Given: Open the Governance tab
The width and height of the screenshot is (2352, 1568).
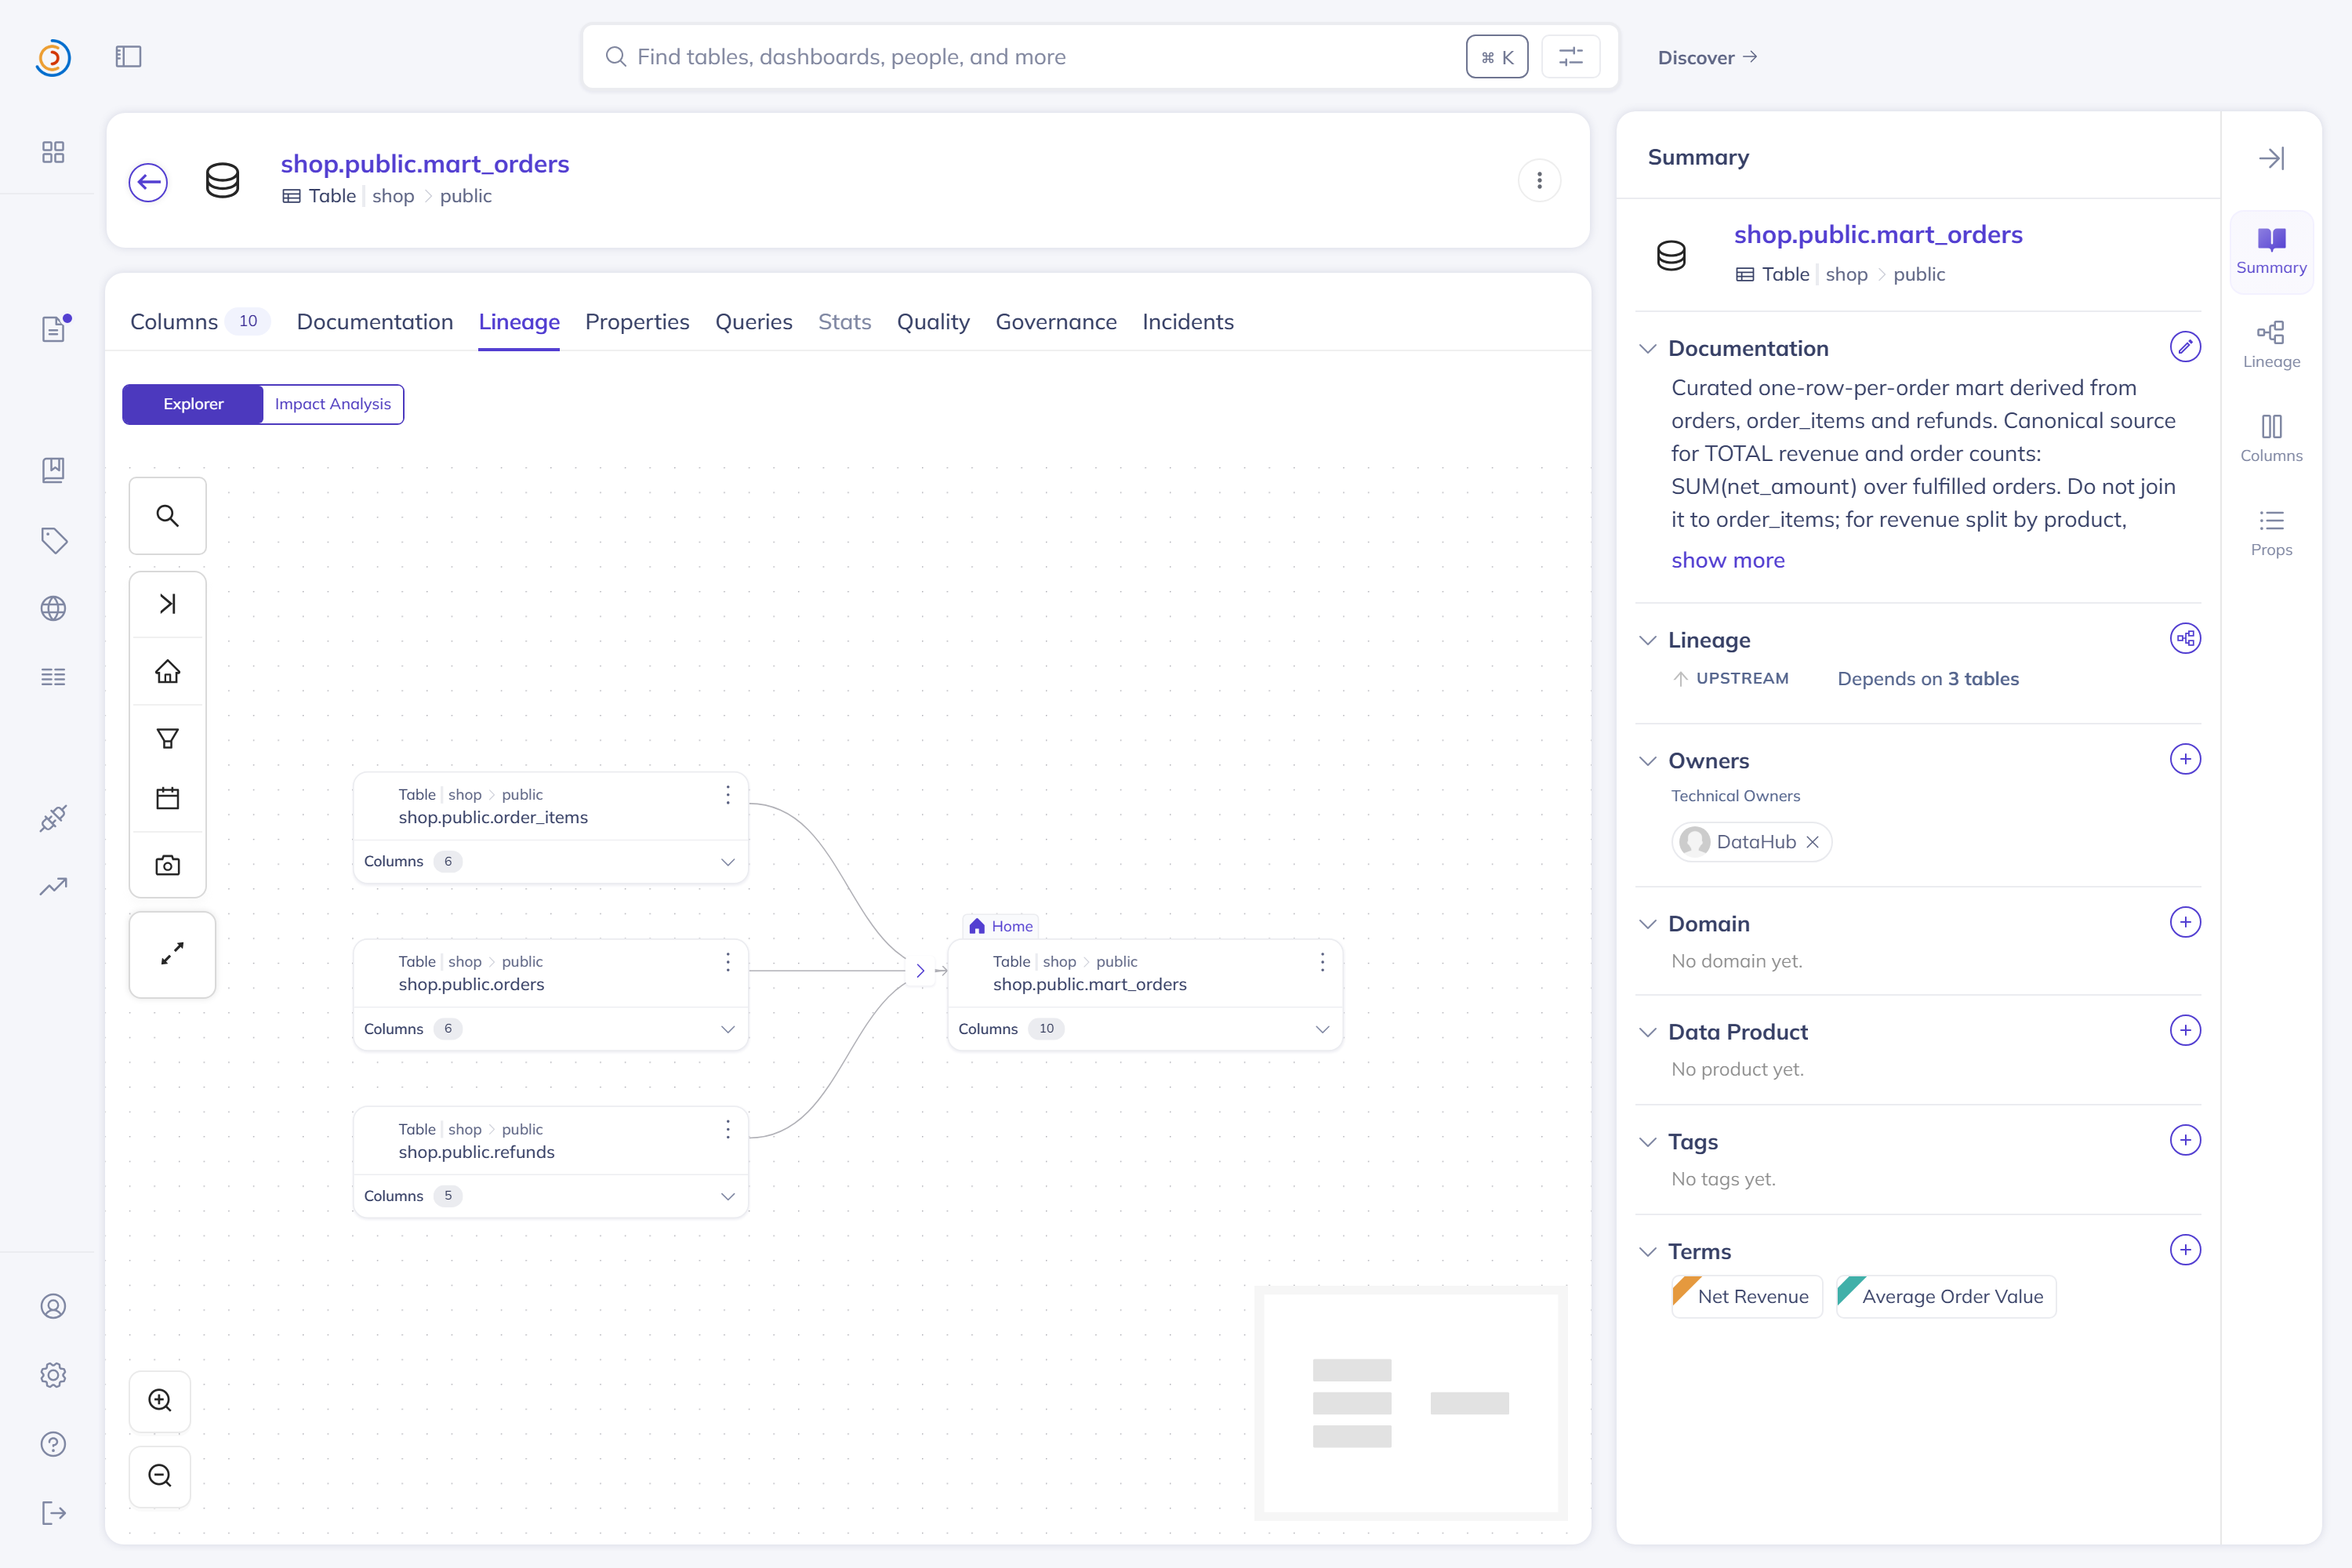Looking at the screenshot, I should click(1056, 322).
